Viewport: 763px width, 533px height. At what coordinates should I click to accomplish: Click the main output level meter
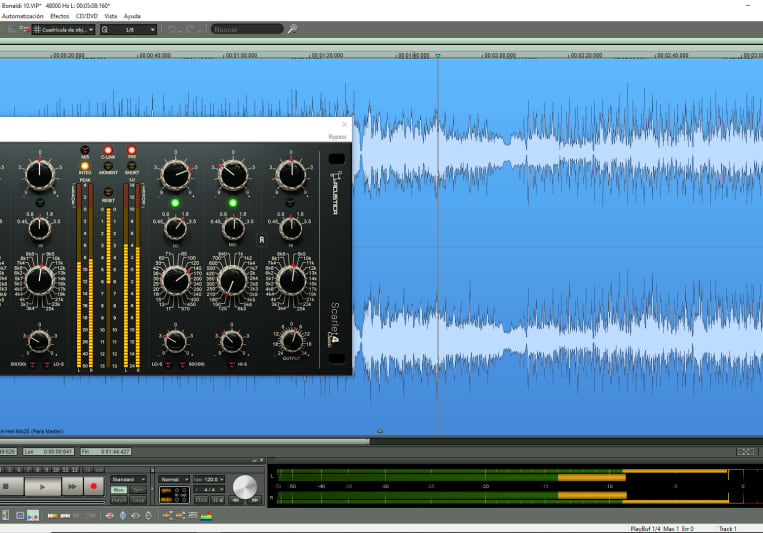point(515,486)
